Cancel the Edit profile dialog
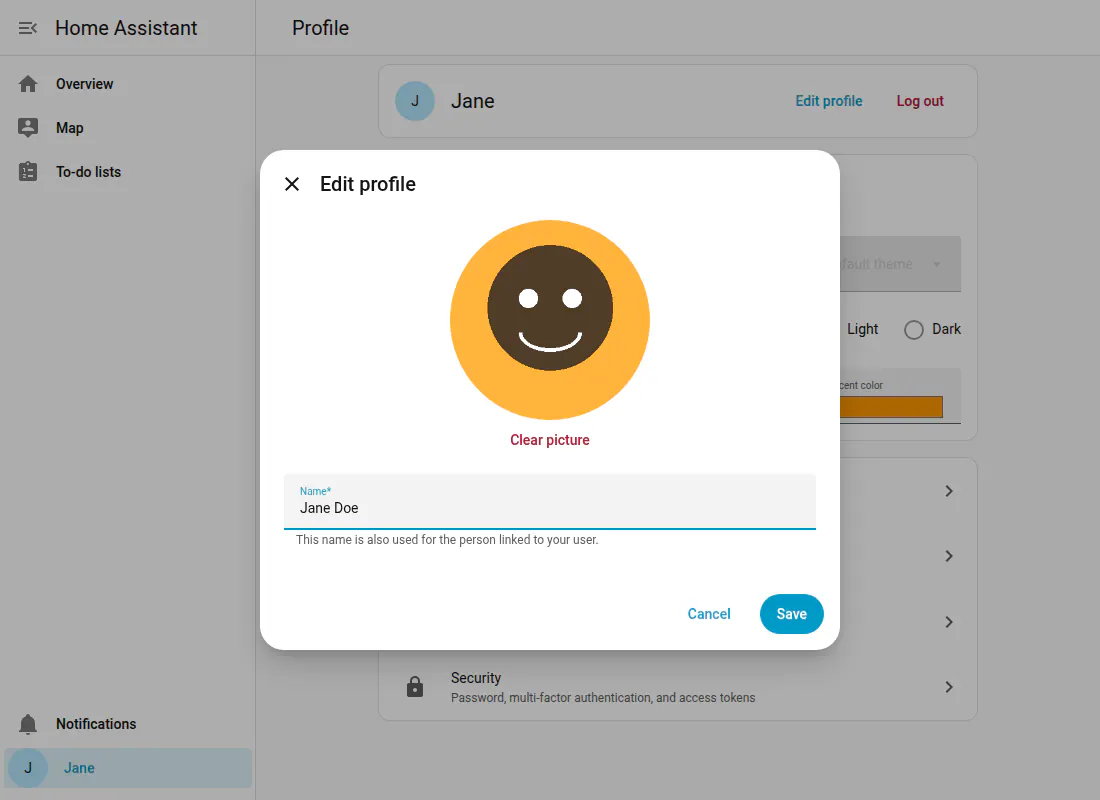The image size is (1100, 800). pyautogui.click(x=709, y=614)
